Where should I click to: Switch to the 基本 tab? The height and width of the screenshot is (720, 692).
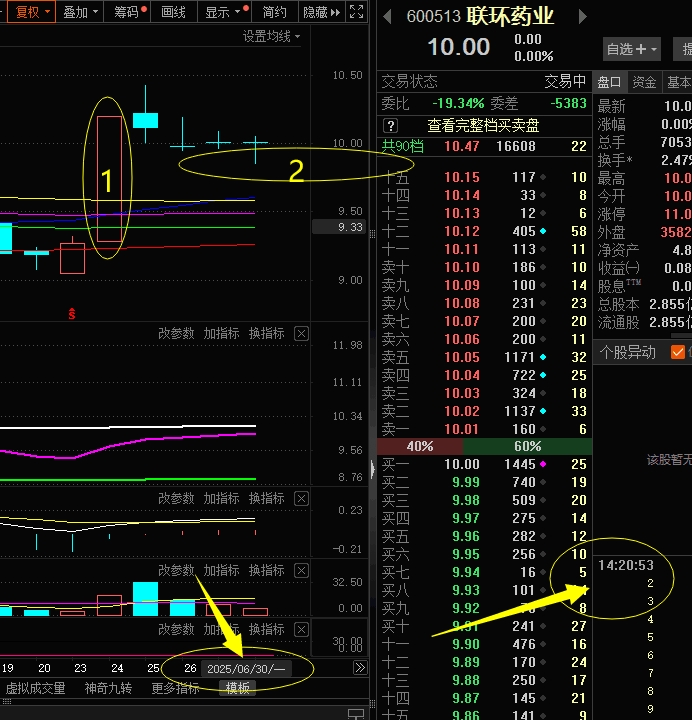[x=679, y=82]
